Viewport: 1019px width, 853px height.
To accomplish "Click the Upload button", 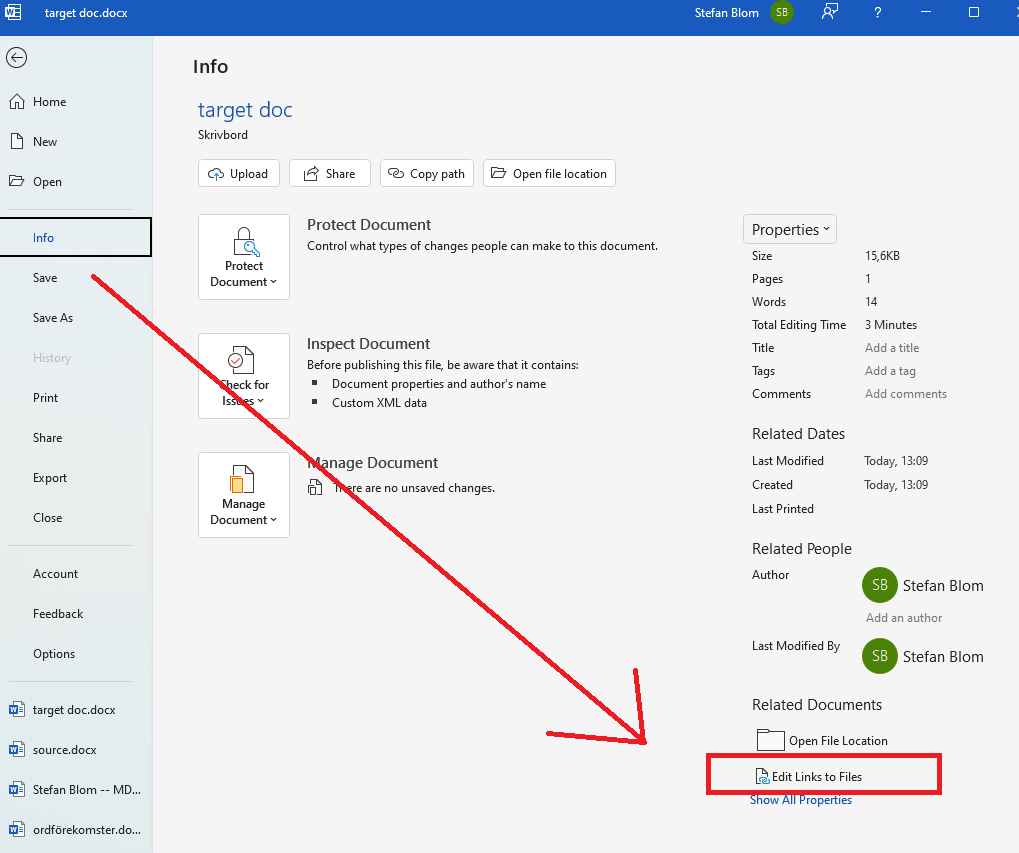I will click(x=239, y=173).
